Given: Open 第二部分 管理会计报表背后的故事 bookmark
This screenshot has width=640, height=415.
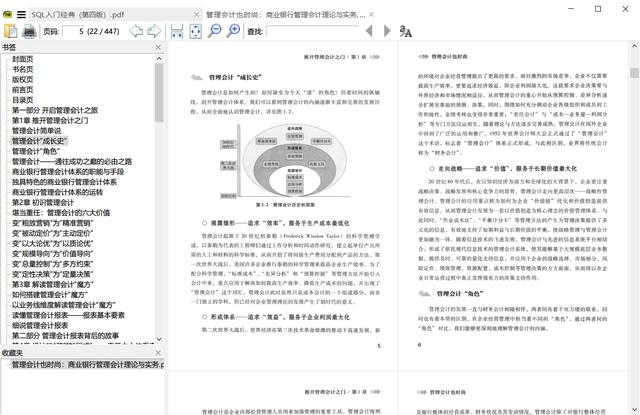Looking at the screenshot, I should 65,336.
